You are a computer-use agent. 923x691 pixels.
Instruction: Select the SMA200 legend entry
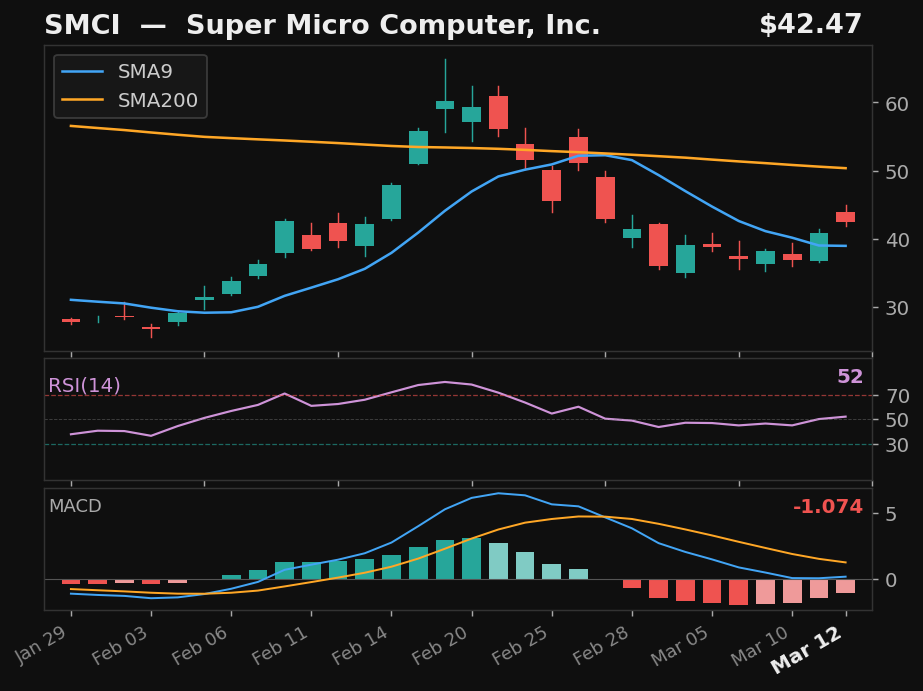130,101
